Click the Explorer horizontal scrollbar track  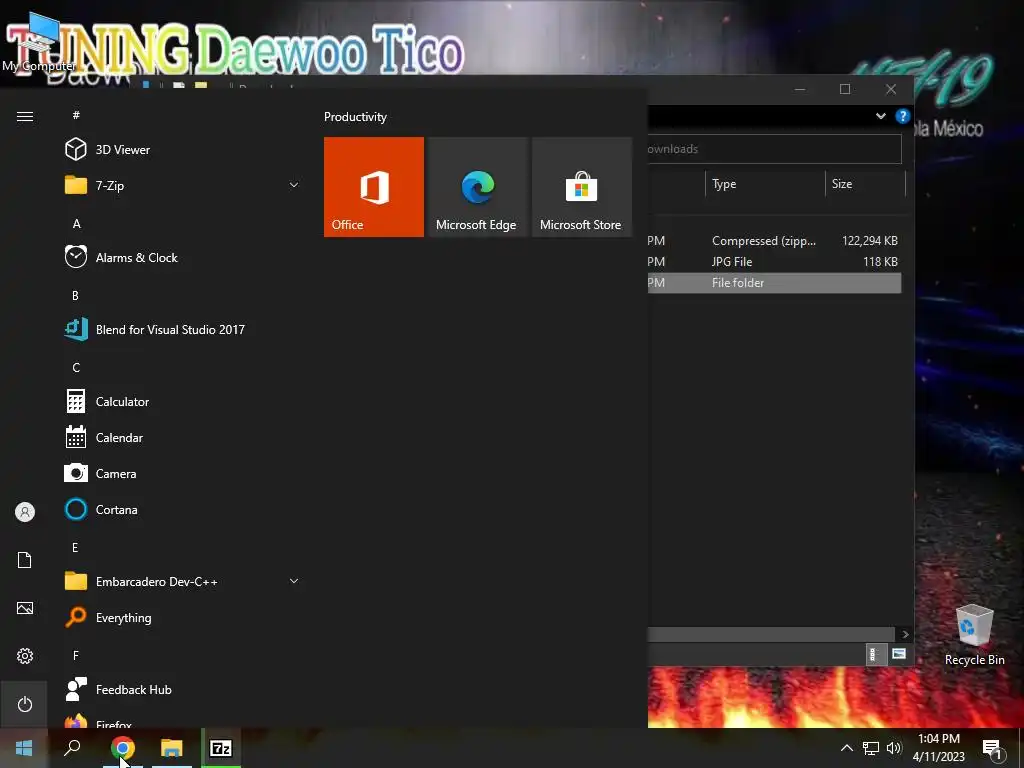tap(771, 634)
